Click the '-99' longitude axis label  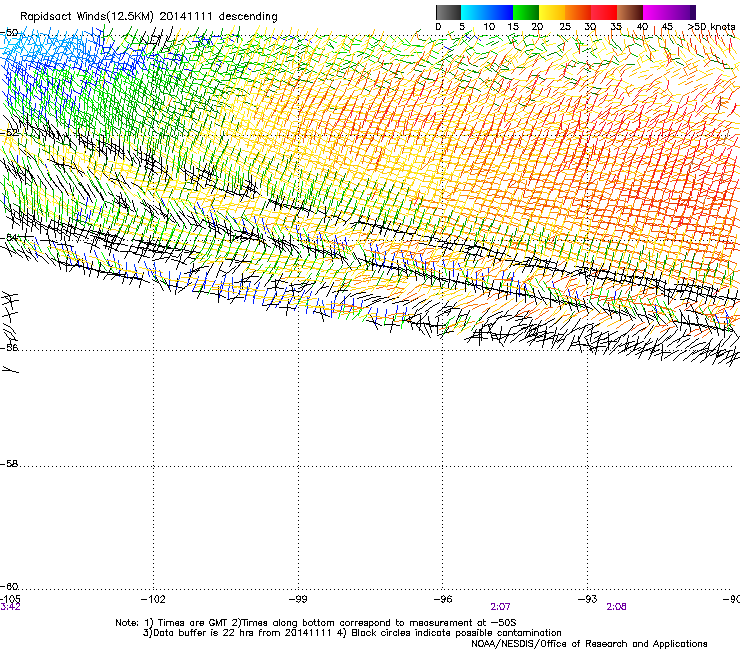point(298,599)
